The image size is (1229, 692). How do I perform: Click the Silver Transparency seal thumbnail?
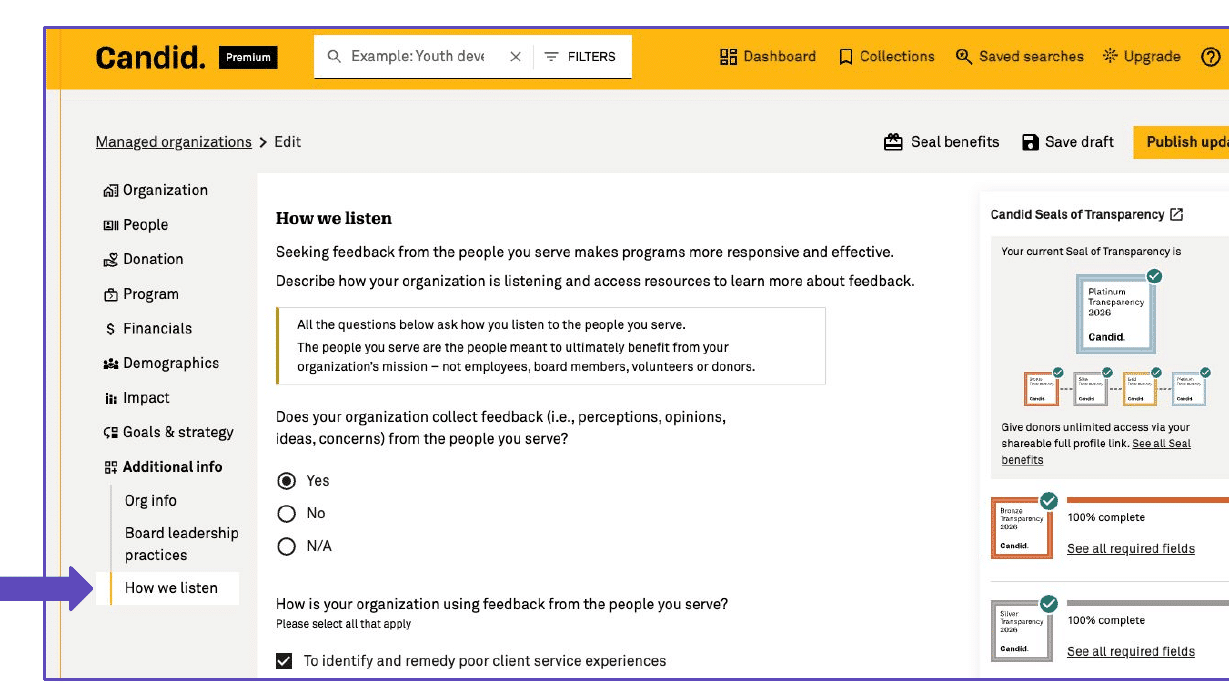(1022, 631)
